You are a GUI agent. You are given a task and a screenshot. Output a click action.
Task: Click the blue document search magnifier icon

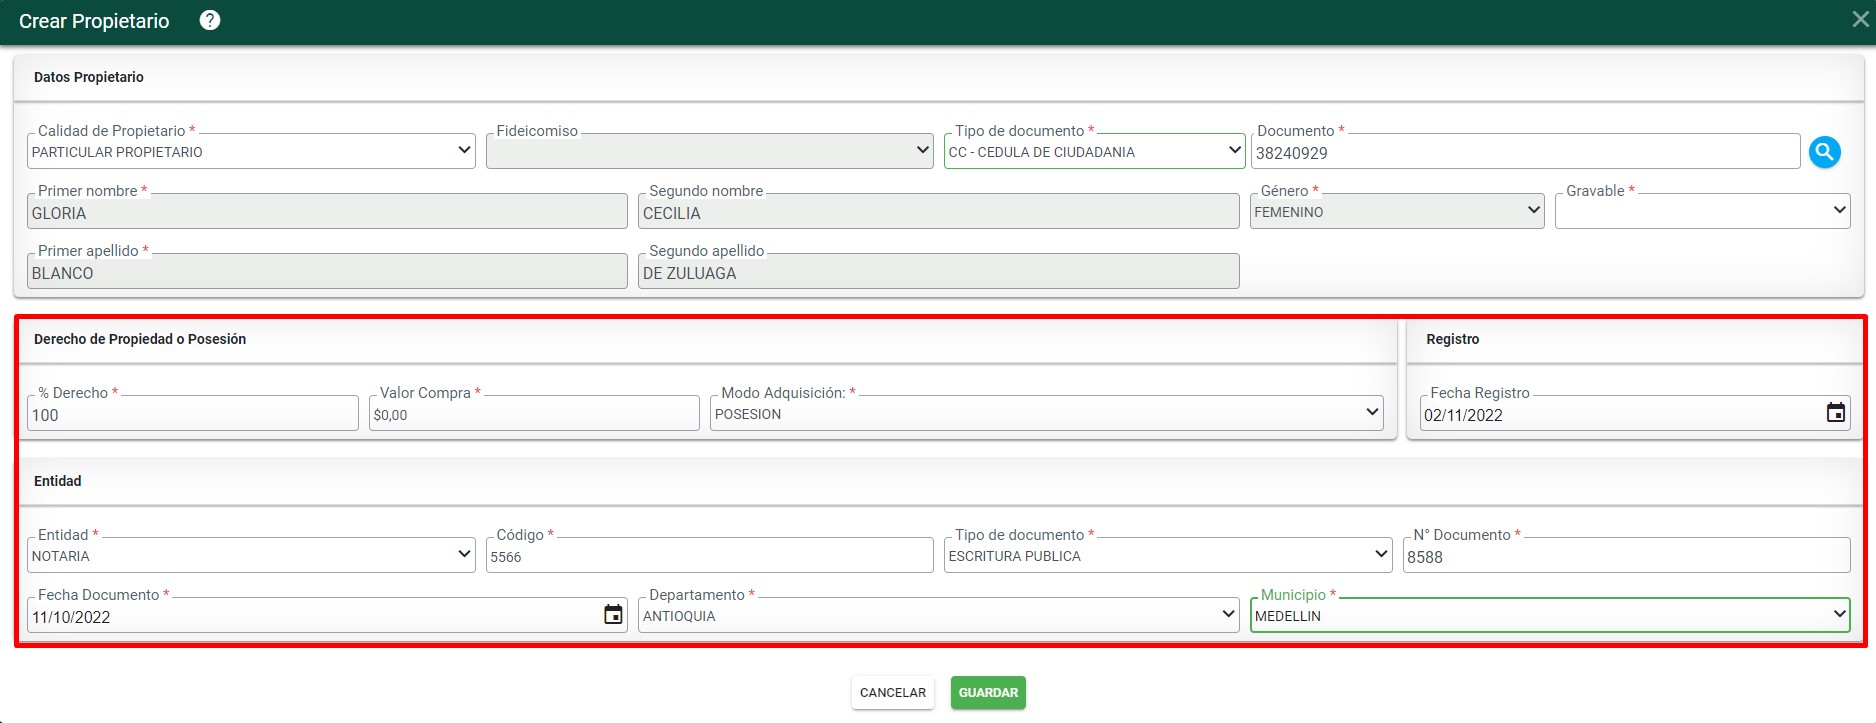[1825, 152]
